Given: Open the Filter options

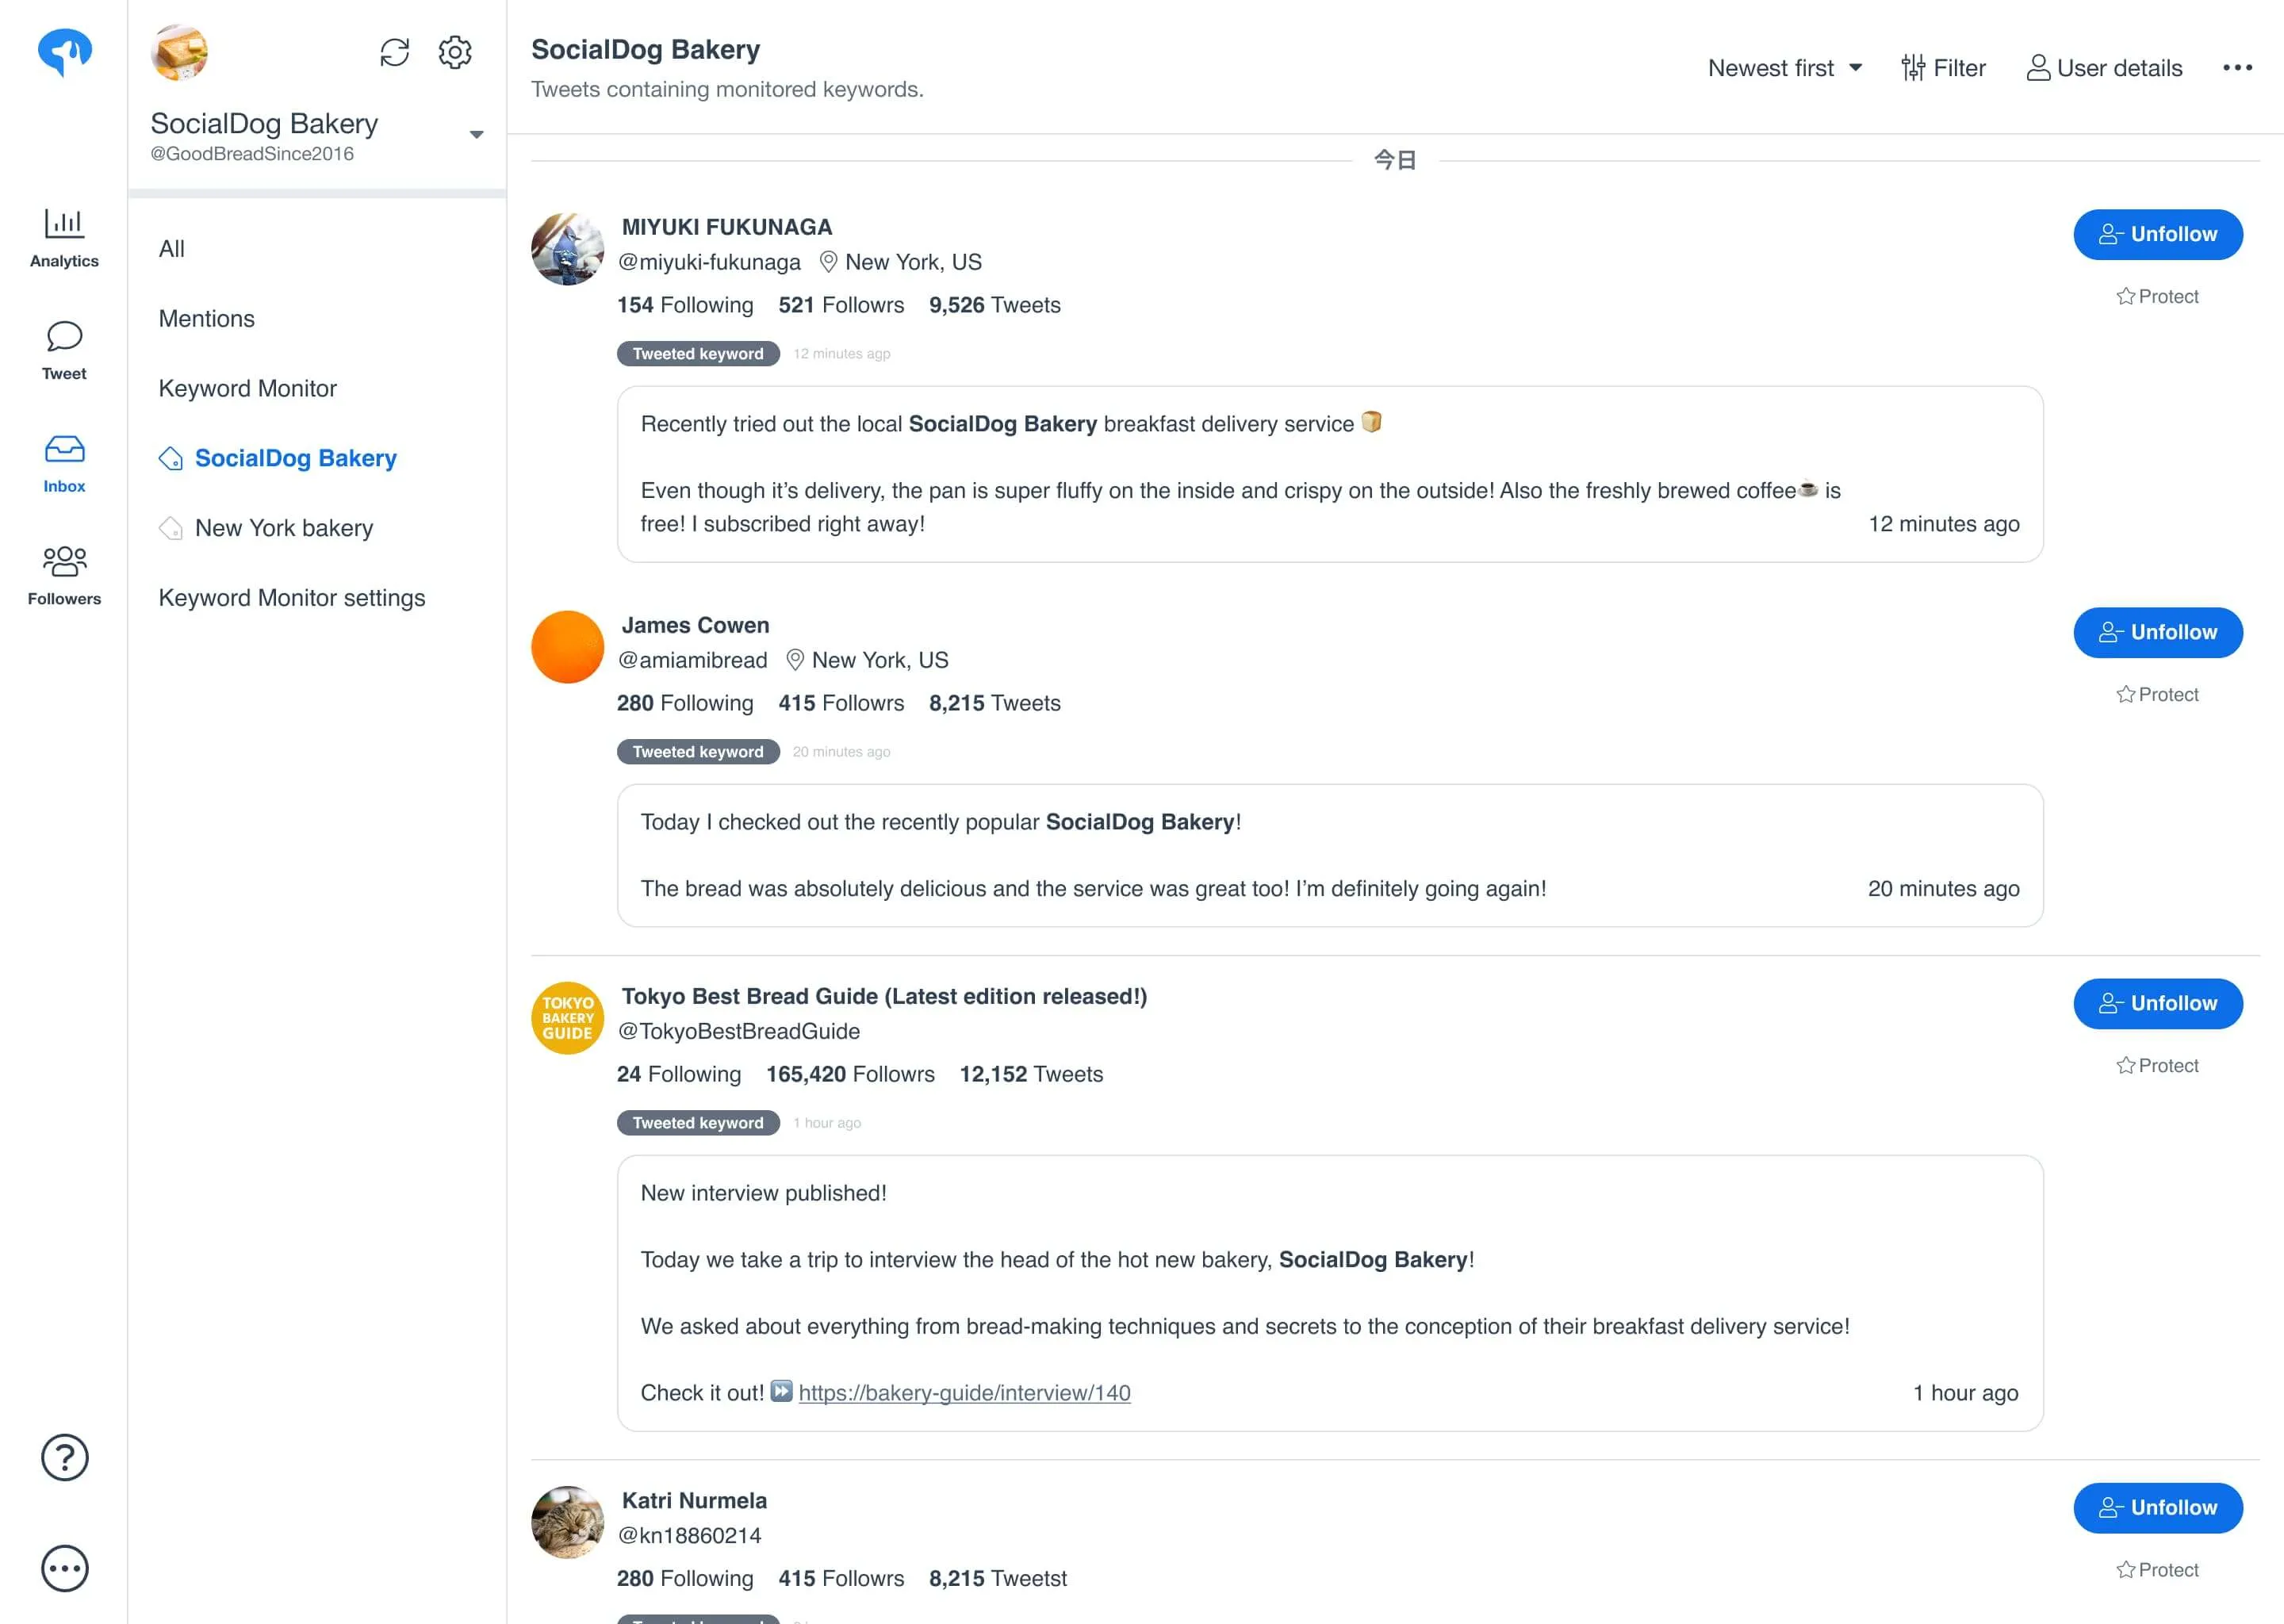Looking at the screenshot, I should 1943,68.
